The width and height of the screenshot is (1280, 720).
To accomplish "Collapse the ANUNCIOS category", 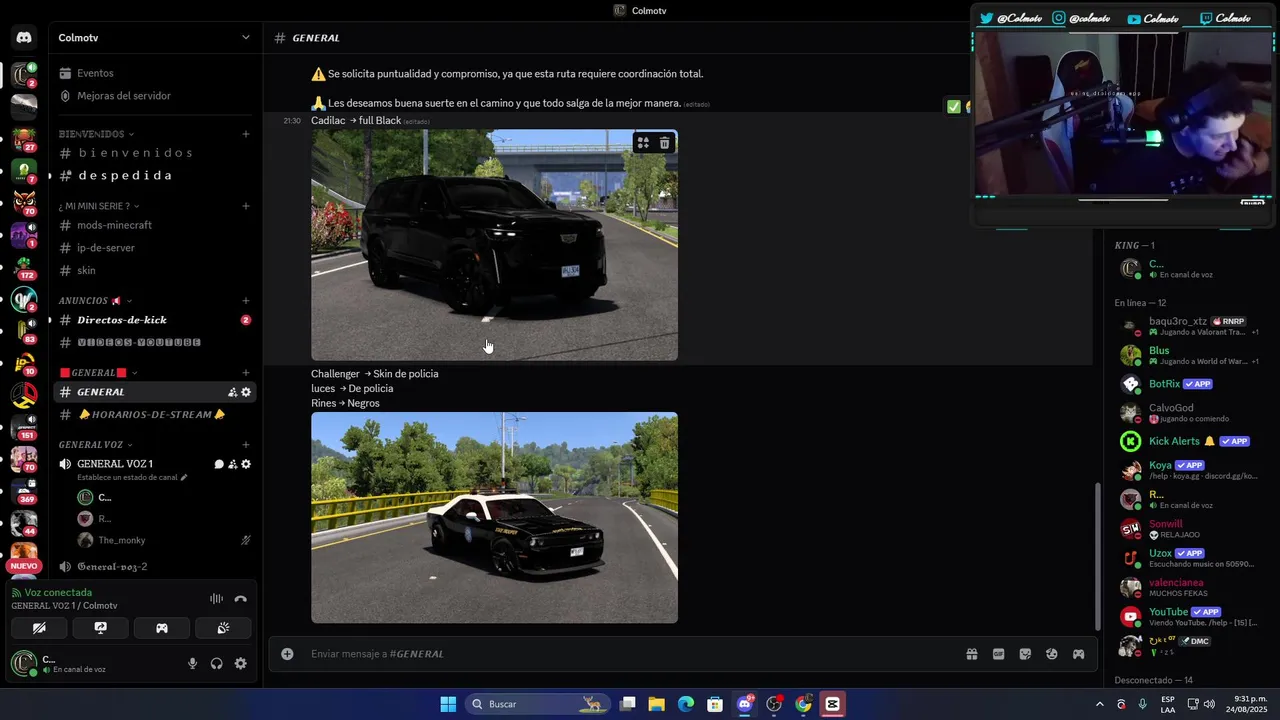I will click(x=95, y=300).
